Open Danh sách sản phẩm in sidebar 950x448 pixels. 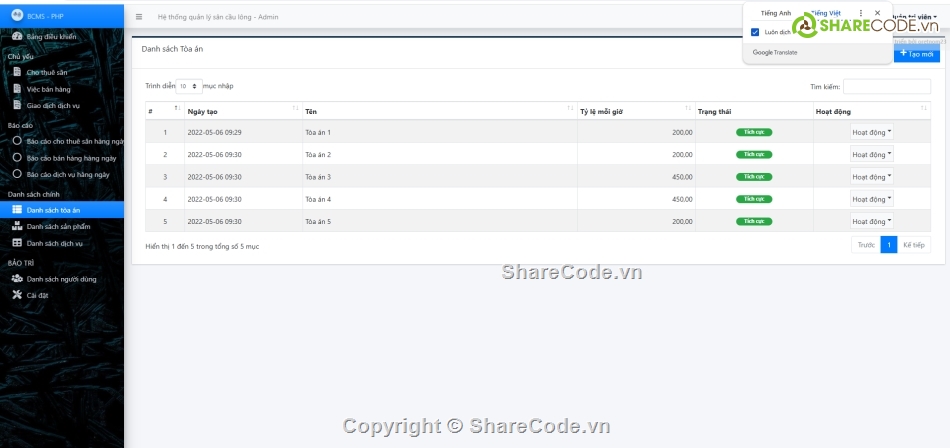tap(65, 227)
